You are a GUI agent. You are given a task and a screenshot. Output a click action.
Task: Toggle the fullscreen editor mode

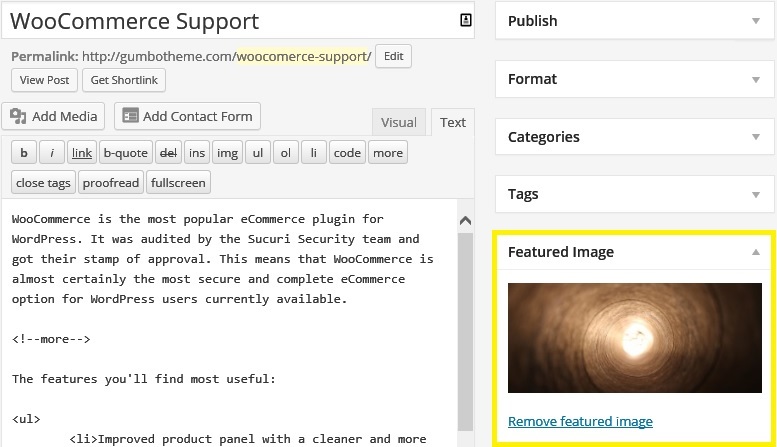[x=178, y=182]
